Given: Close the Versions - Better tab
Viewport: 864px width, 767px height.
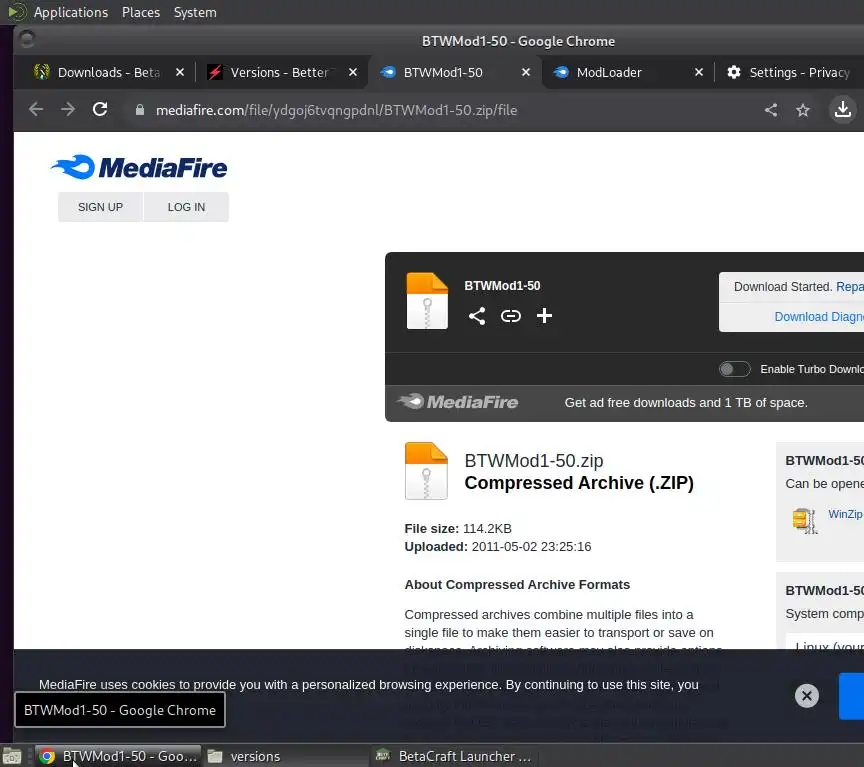Looking at the screenshot, I should pyautogui.click(x=353, y=72).
